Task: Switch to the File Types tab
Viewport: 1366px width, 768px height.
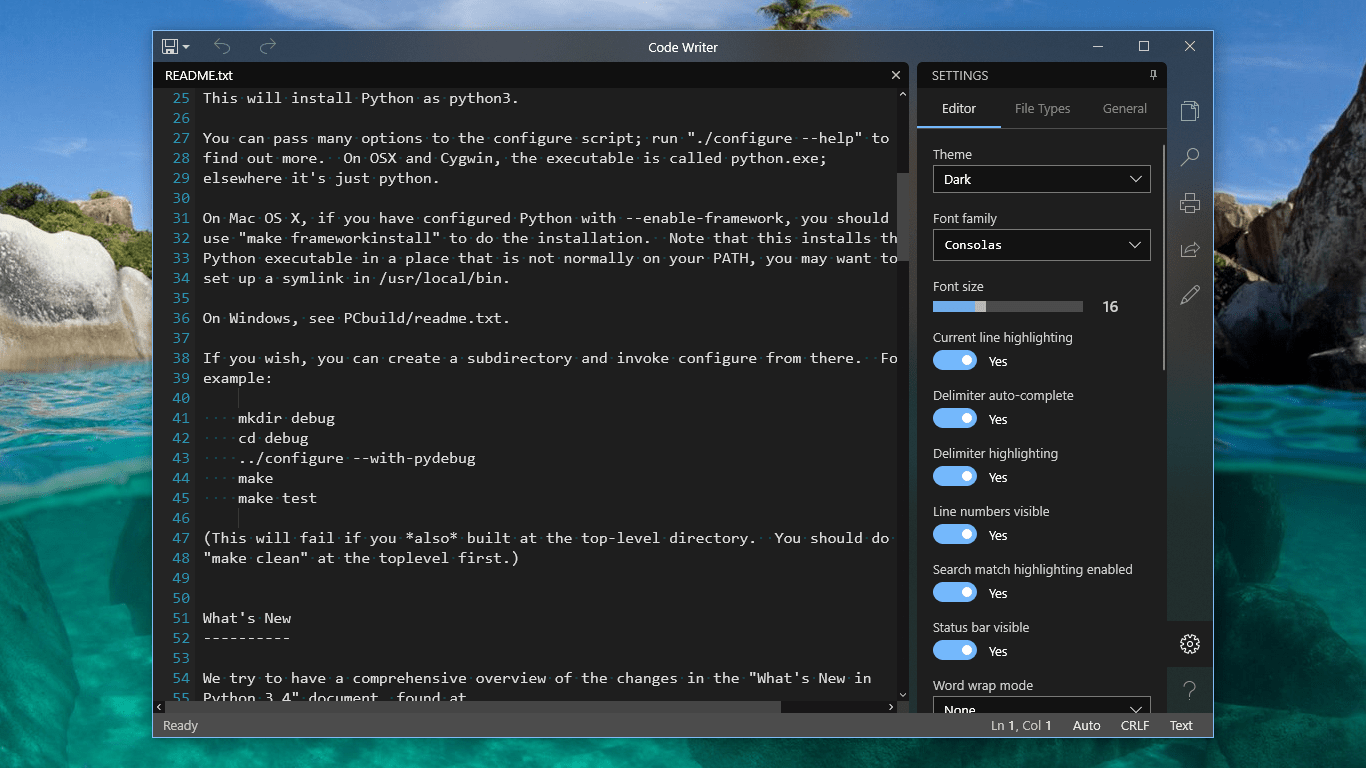Action: pyautogui.click(x=1042, y=109)
